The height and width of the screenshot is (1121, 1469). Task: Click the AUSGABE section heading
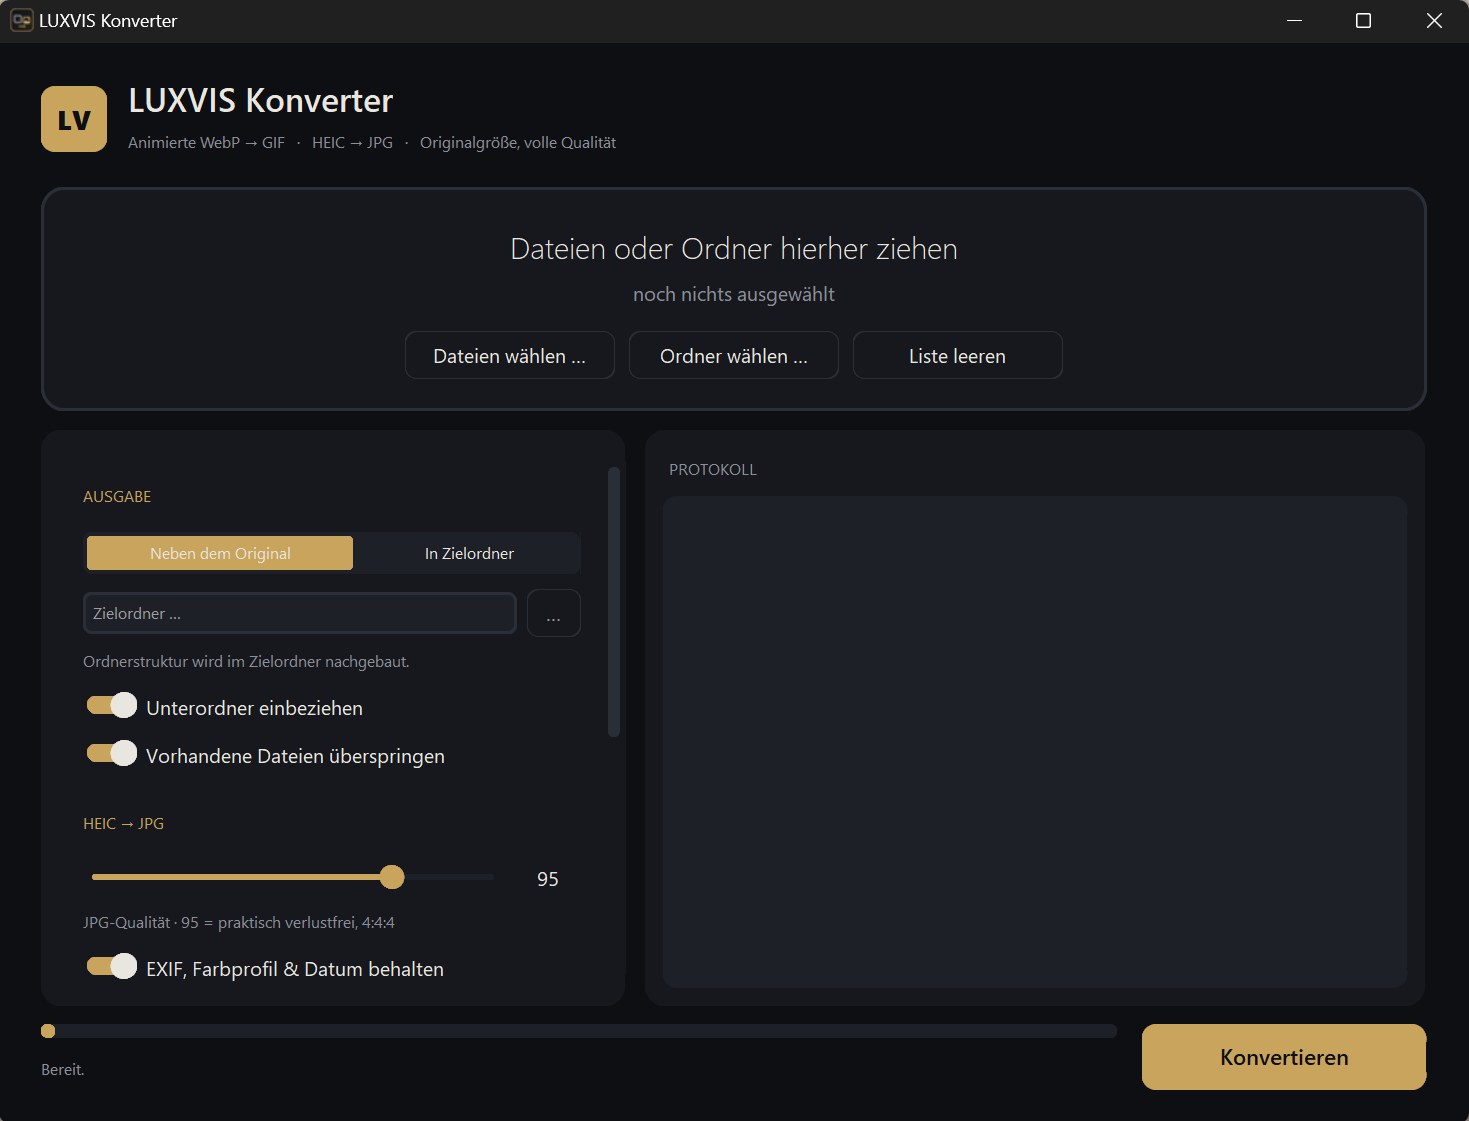coord(117,496)
